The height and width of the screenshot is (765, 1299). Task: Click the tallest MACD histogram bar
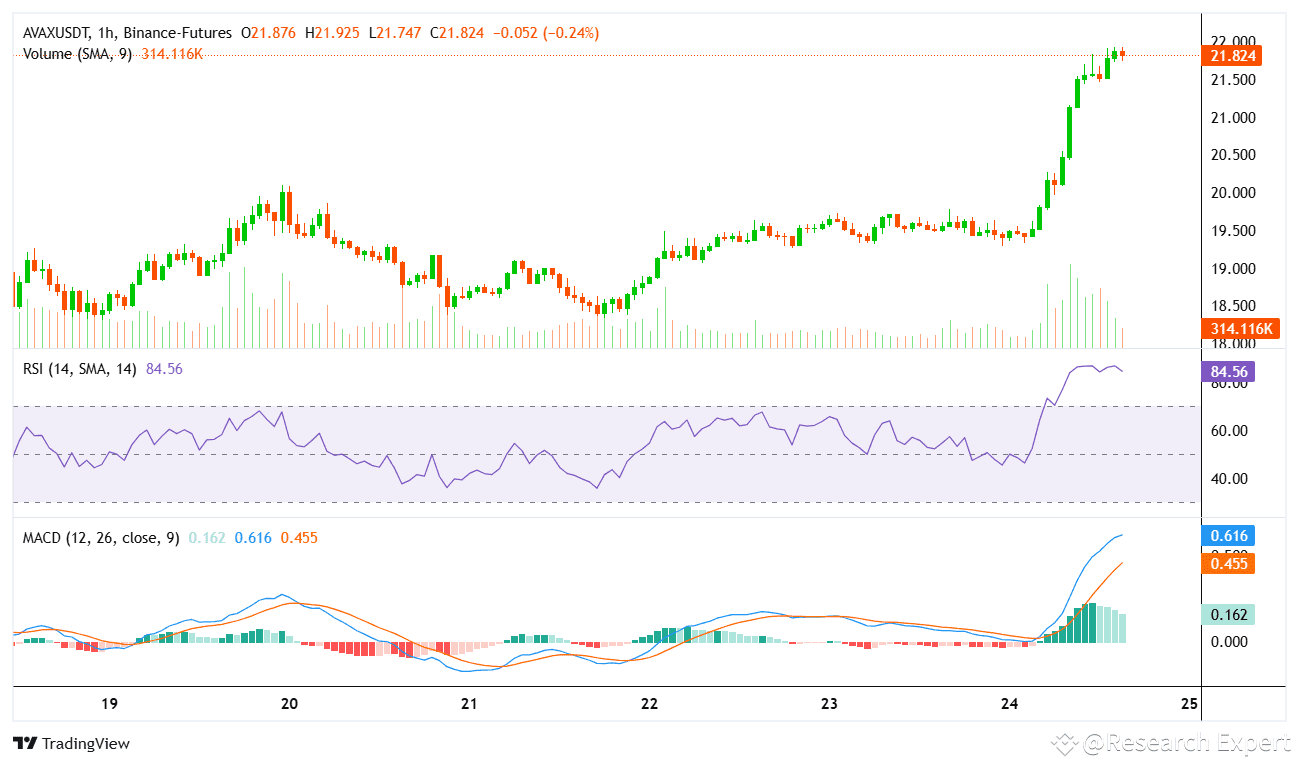(1090, 620)
